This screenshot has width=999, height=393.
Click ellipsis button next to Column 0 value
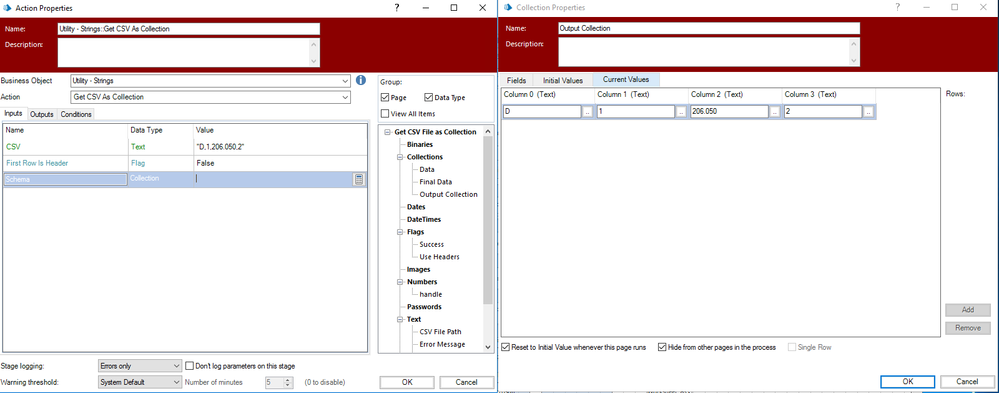pyautogui.click(x=587, y=111)
